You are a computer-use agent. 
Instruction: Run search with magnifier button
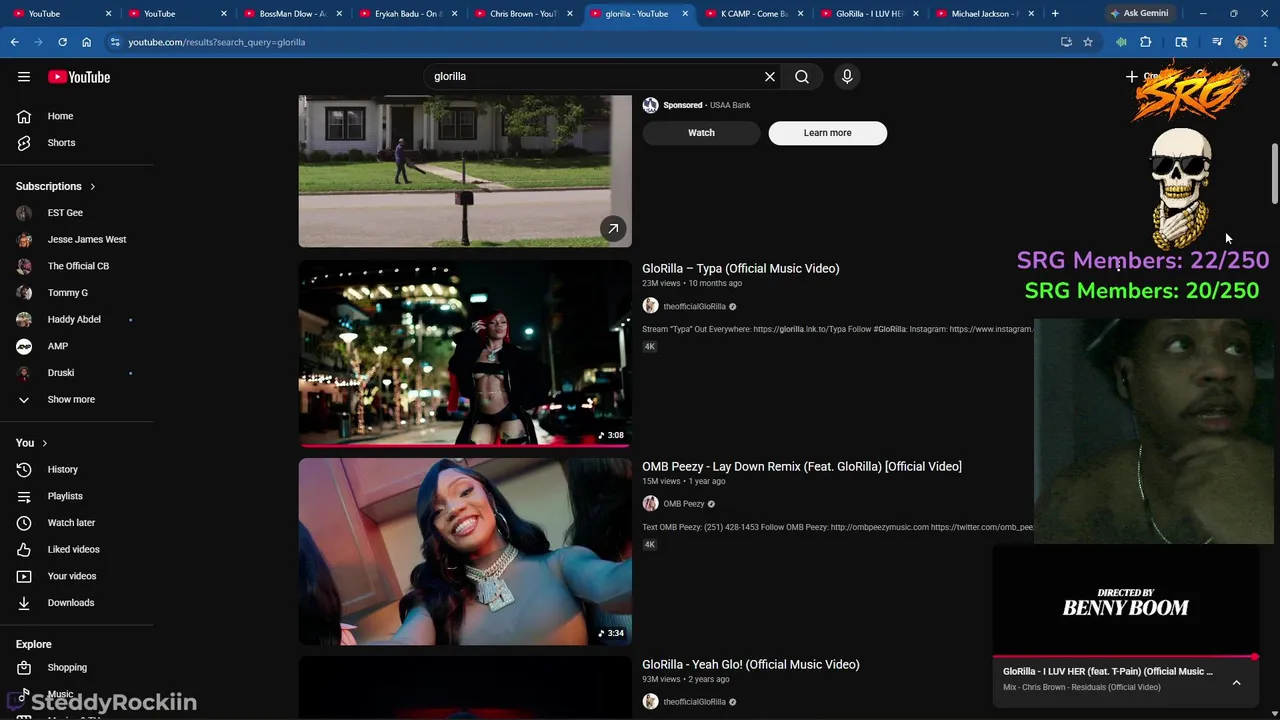(802, 76)
